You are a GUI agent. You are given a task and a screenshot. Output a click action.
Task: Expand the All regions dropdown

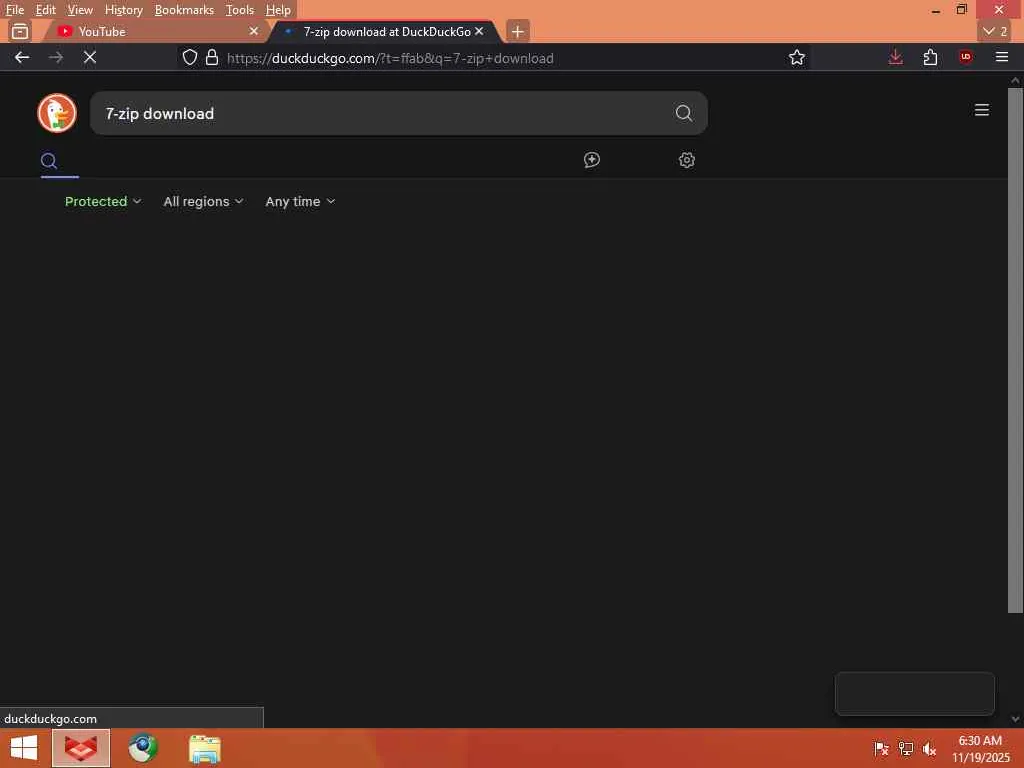click(x=203, y=201)
